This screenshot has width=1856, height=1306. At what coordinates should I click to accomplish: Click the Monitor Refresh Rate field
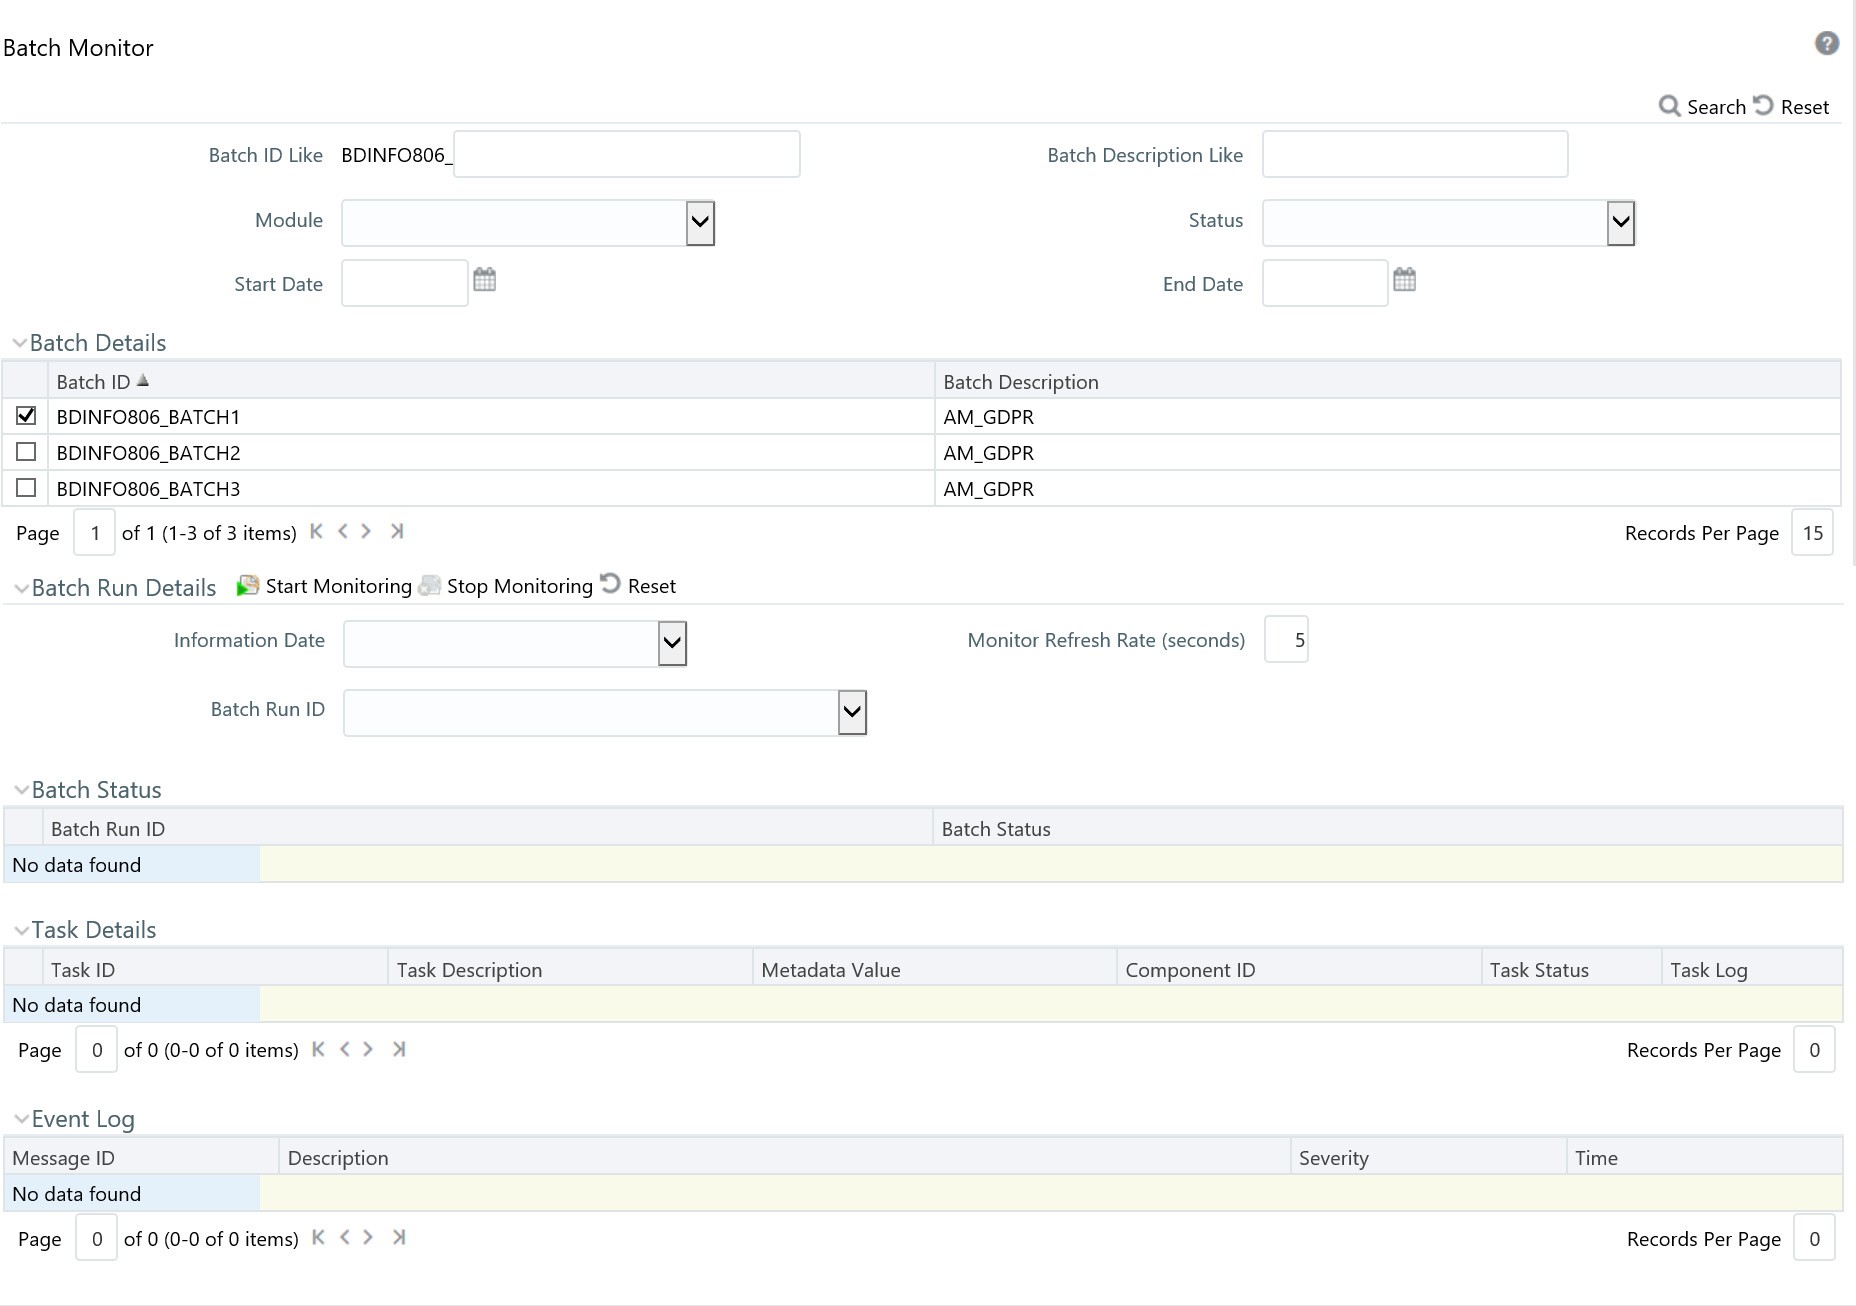1286,639
